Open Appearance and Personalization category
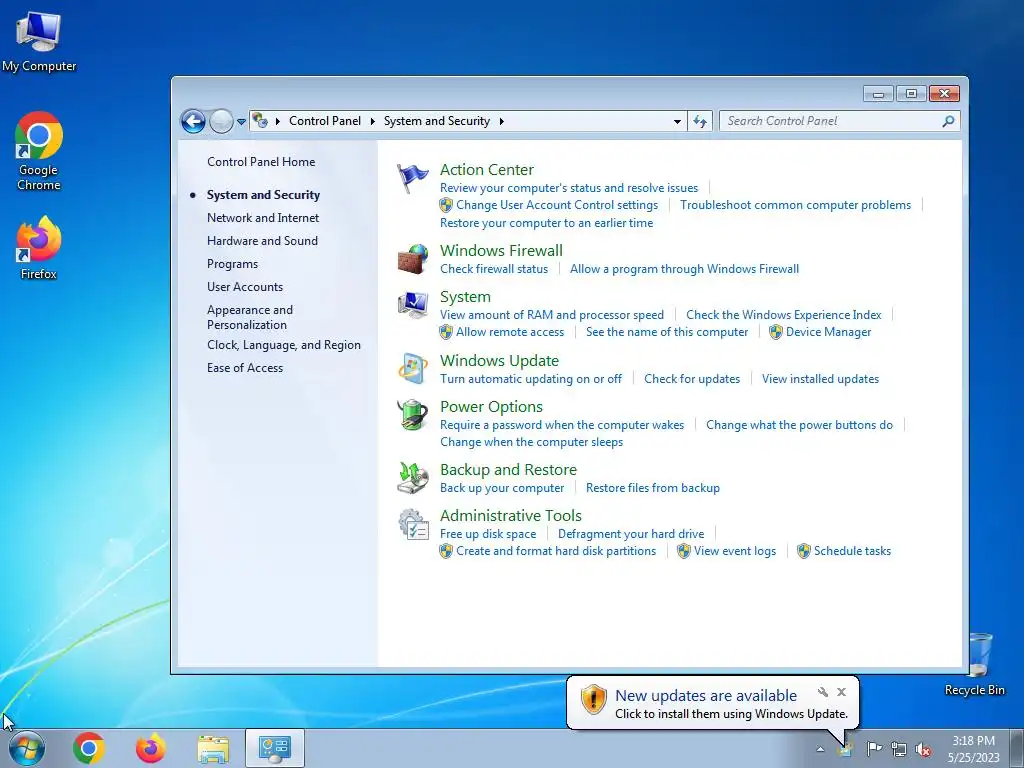This screenshot has height=768, width=1024. point(250,317)
